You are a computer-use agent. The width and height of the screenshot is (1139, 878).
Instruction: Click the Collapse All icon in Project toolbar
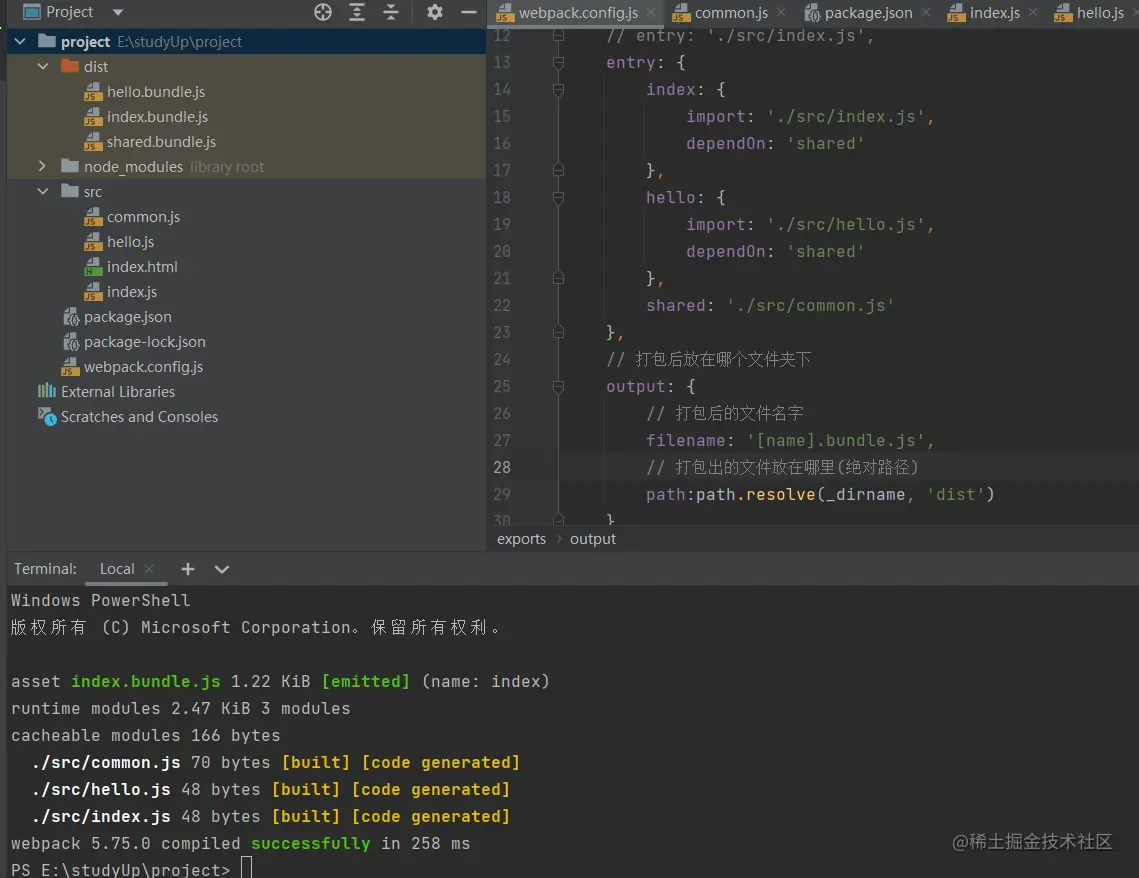391,12
